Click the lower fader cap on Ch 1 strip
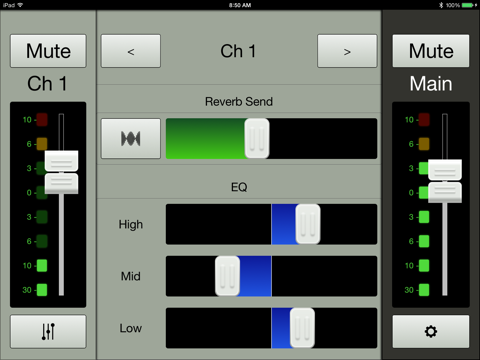 point(62,183)
